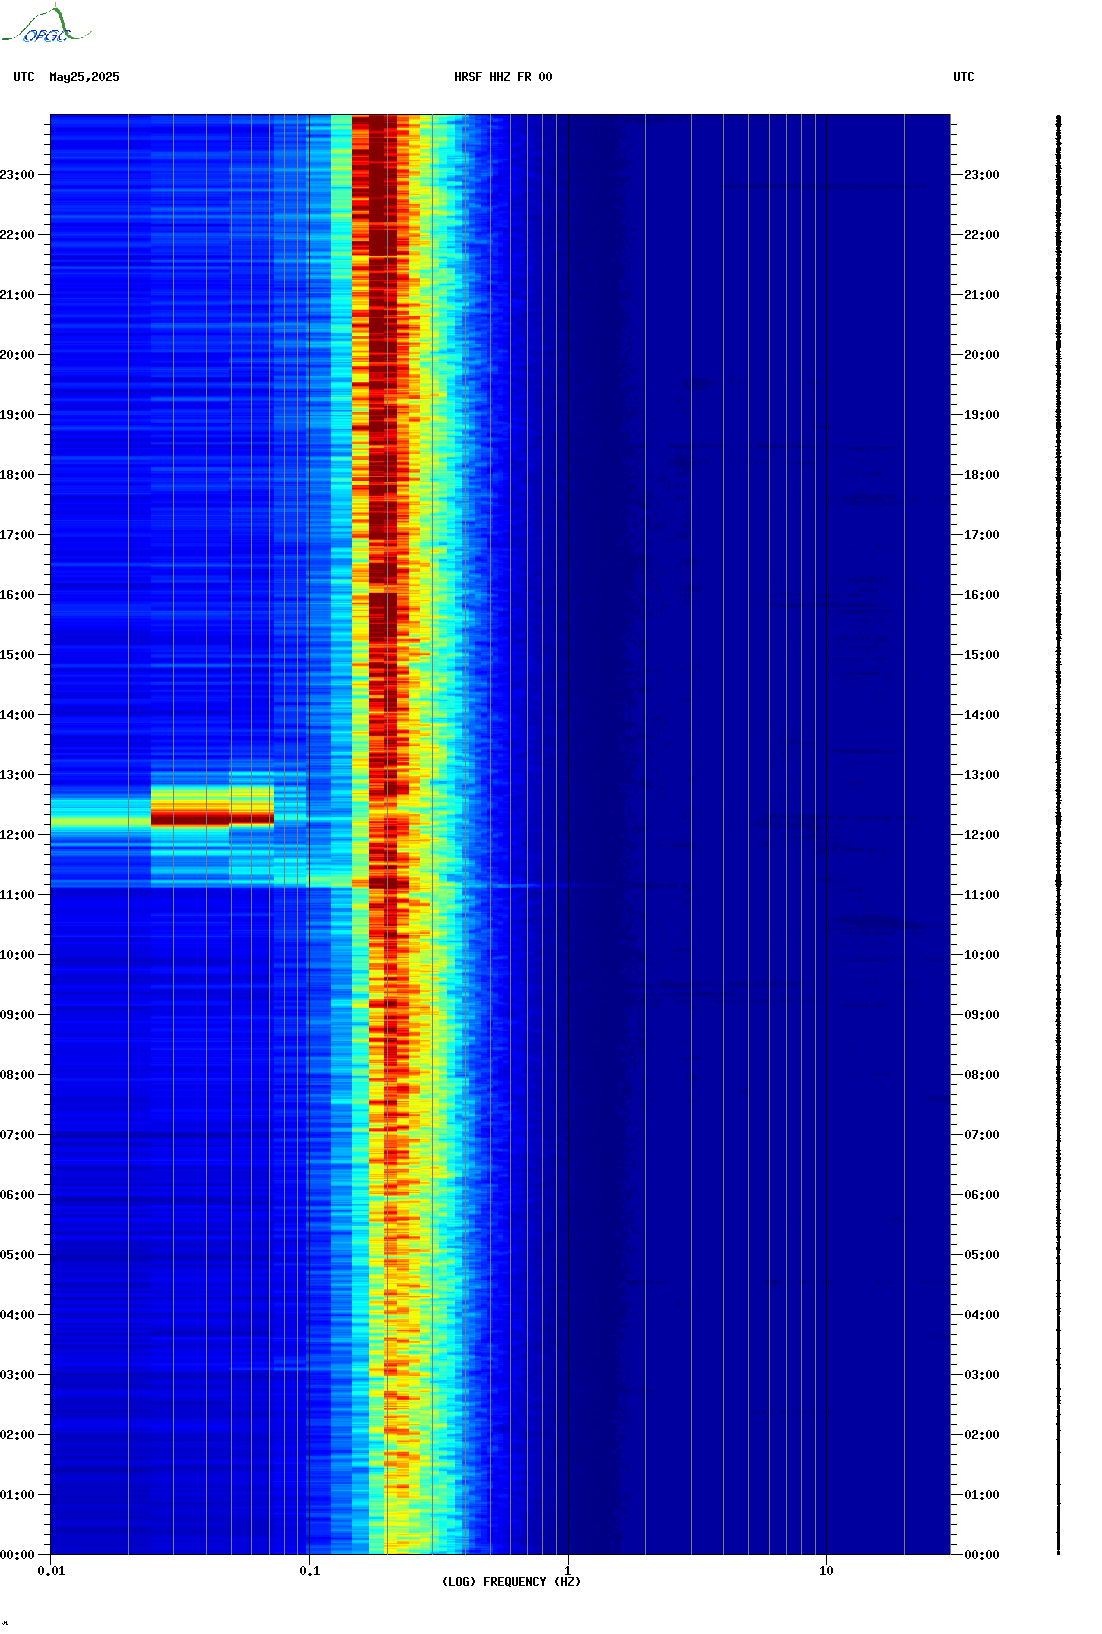Click the '0.01' frequency axis label
Screen dimensions: 1102x1634
coord(51,1571)
